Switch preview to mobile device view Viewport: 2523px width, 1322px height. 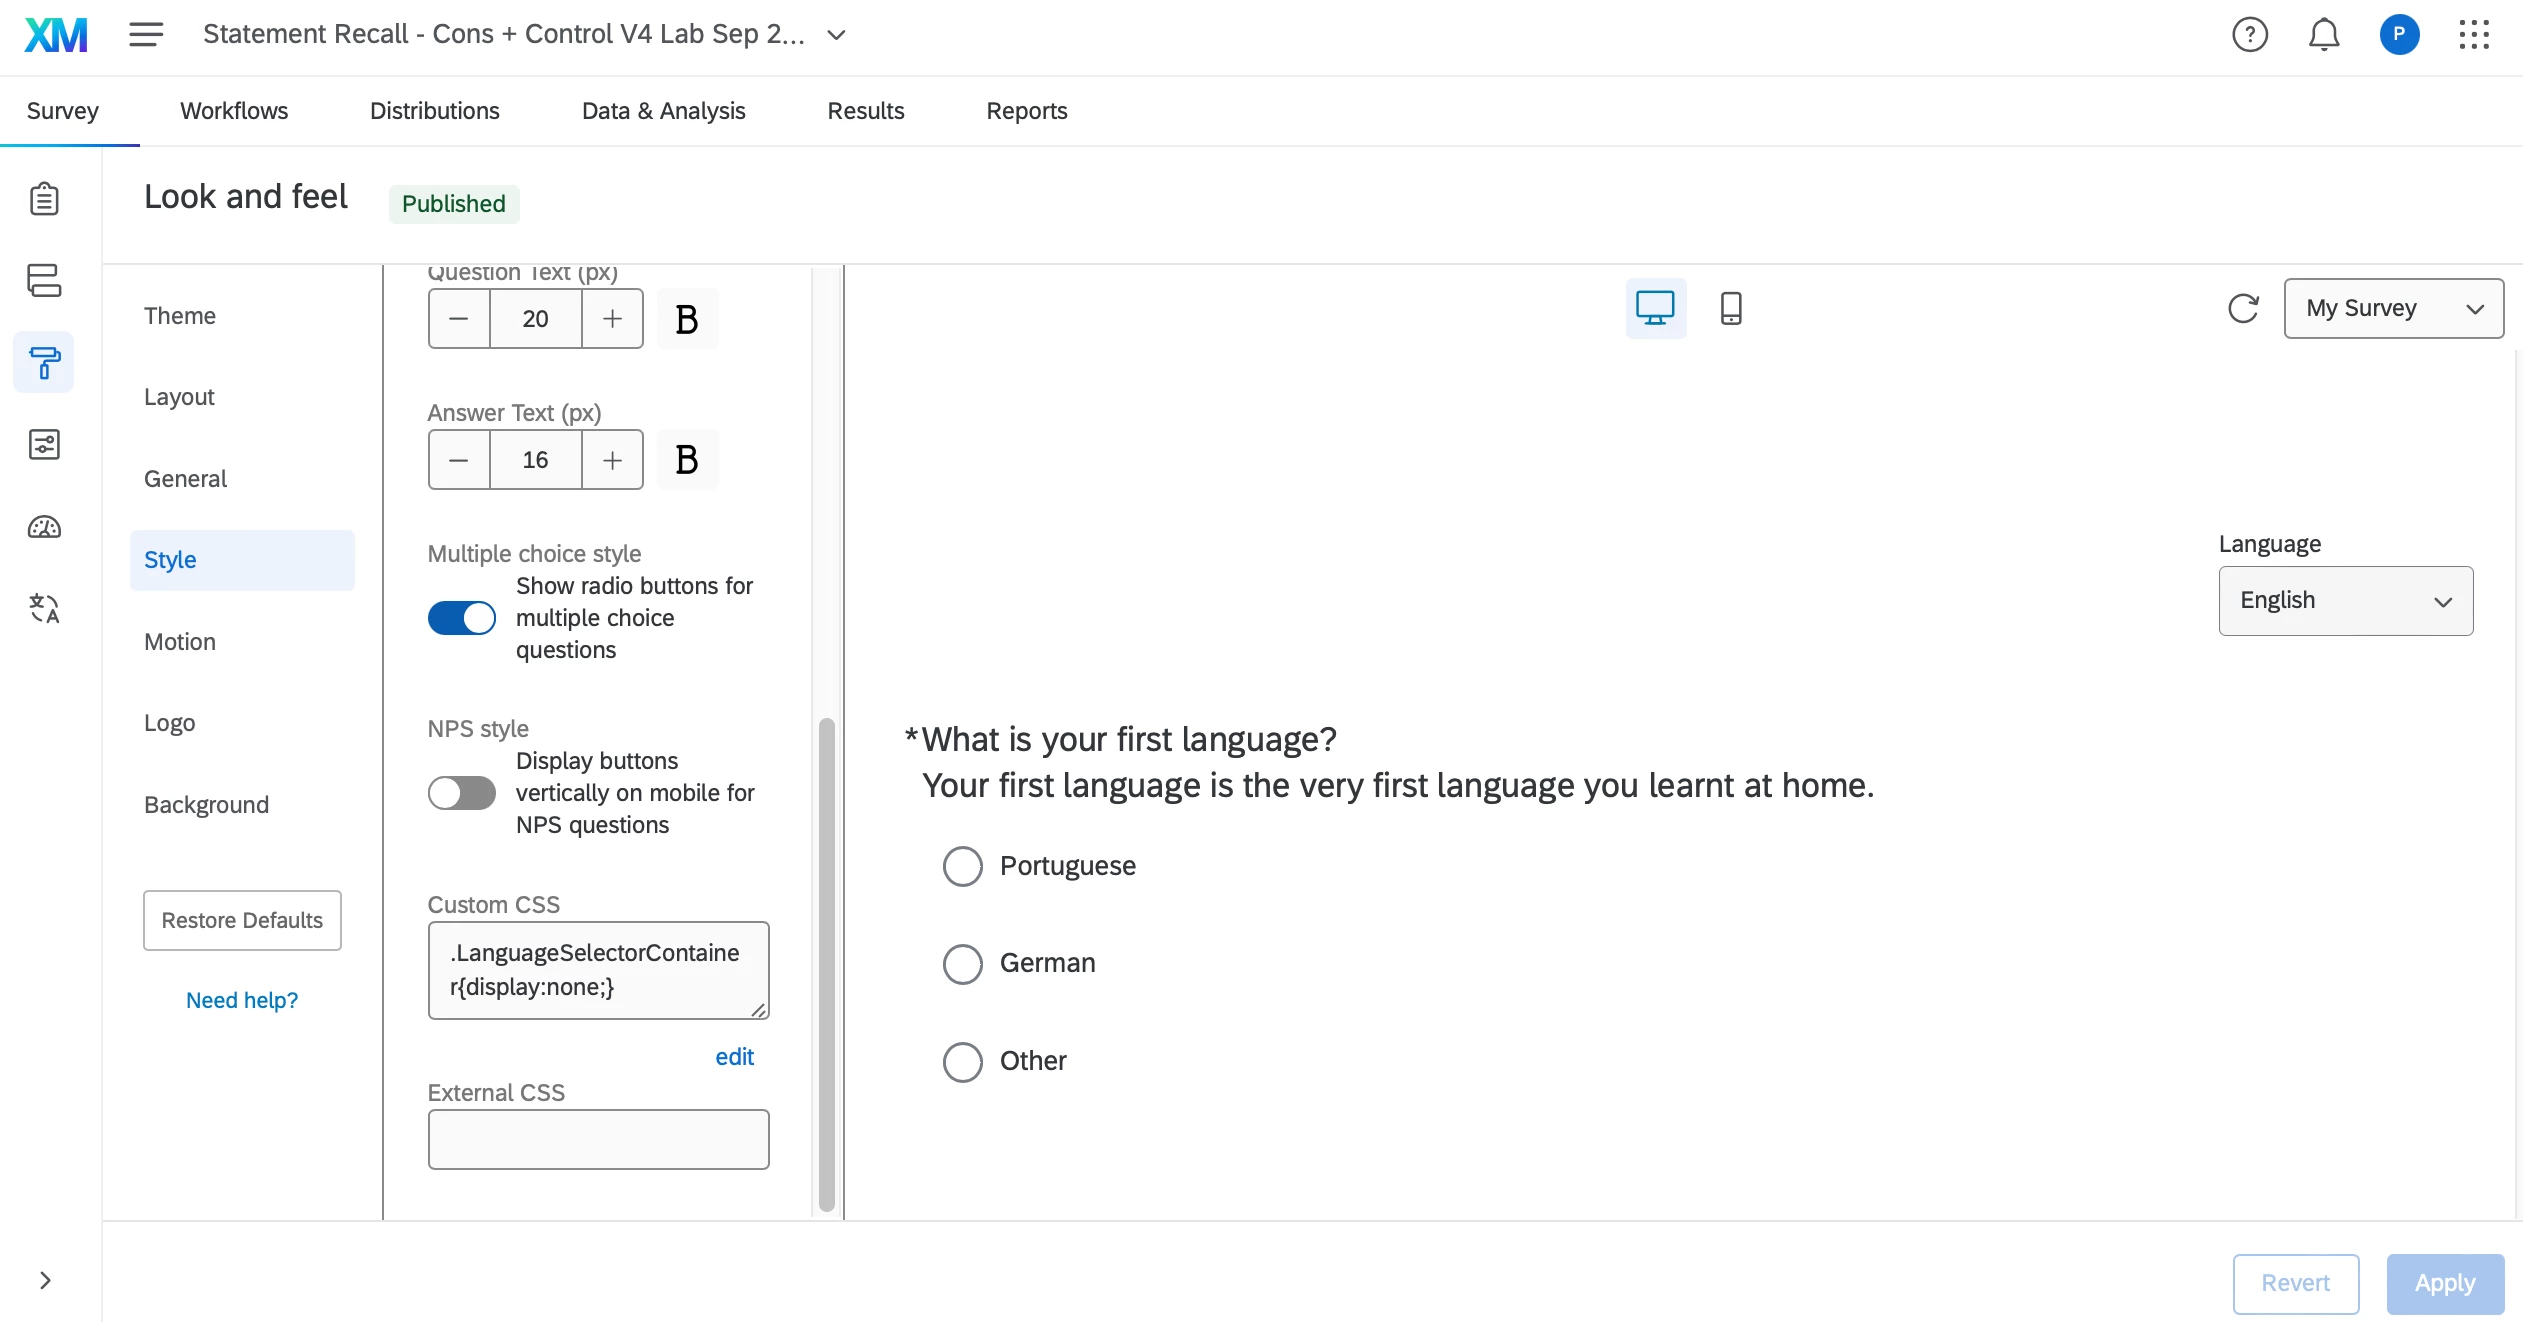(1730, 308)
